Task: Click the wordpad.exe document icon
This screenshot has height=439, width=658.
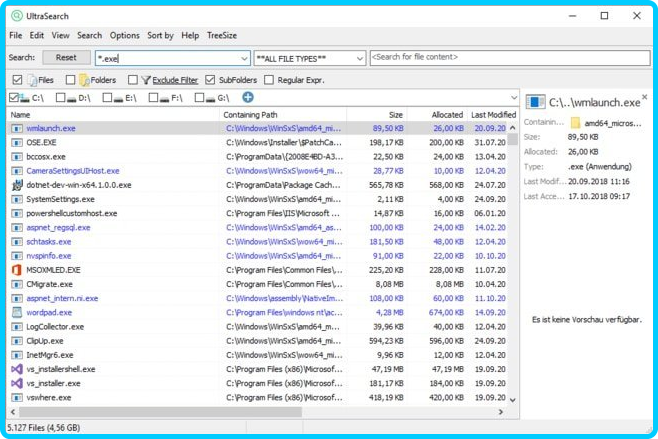Action: (x=16, y=312)
